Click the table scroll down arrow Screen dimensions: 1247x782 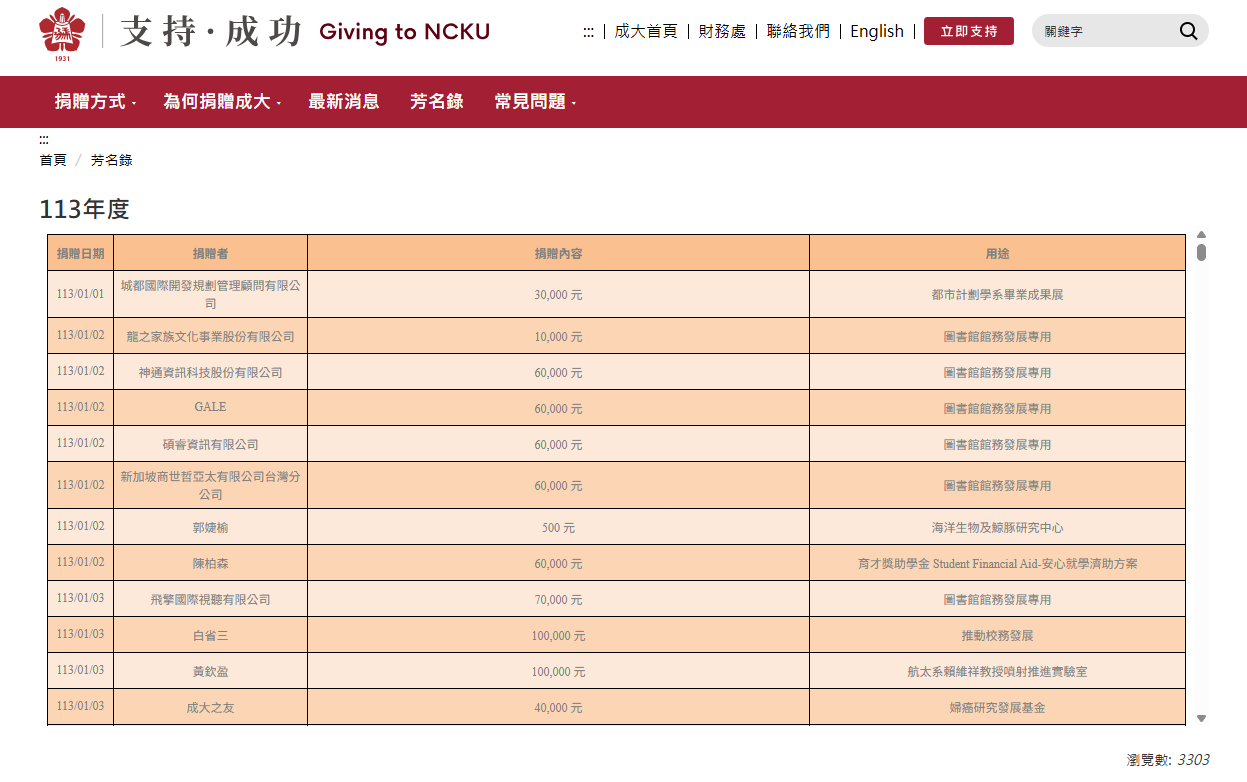click(x=1201, y=718)
